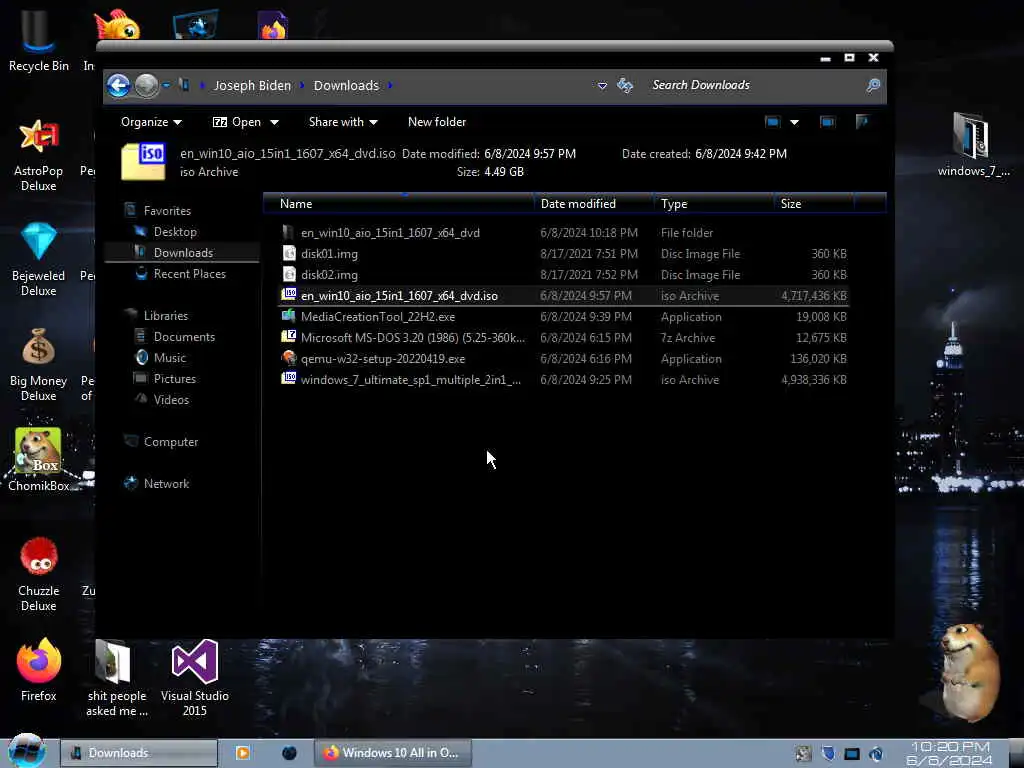Click the large iso icon in details pane

tap(144, 161)
